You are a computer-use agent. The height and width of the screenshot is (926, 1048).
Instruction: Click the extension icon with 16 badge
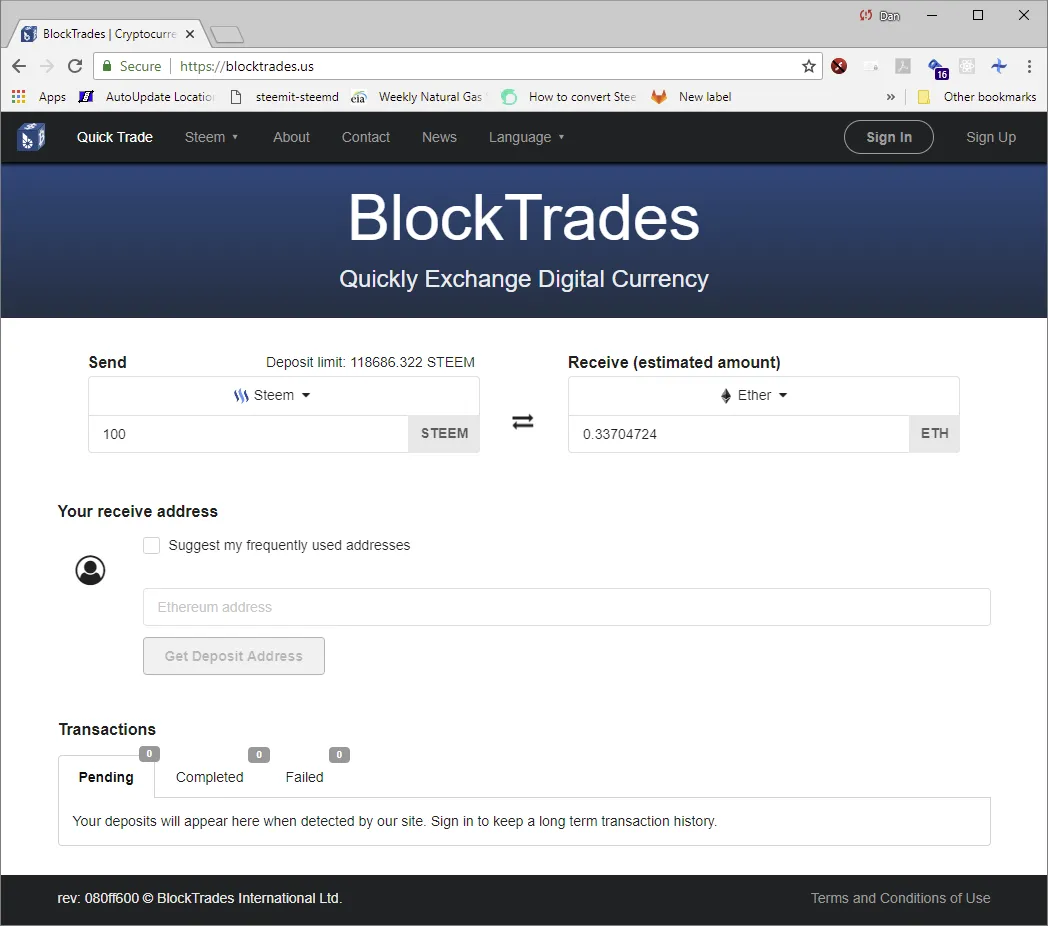[x=938, y=68]
